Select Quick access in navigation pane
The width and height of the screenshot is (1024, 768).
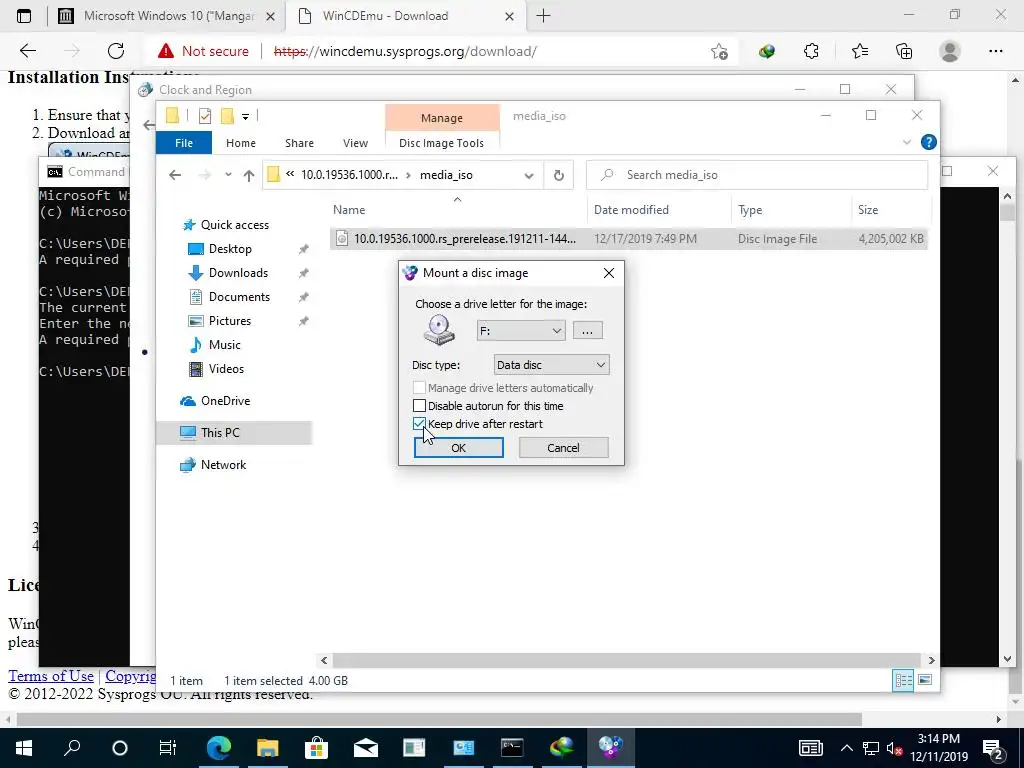tap(234, 225)
